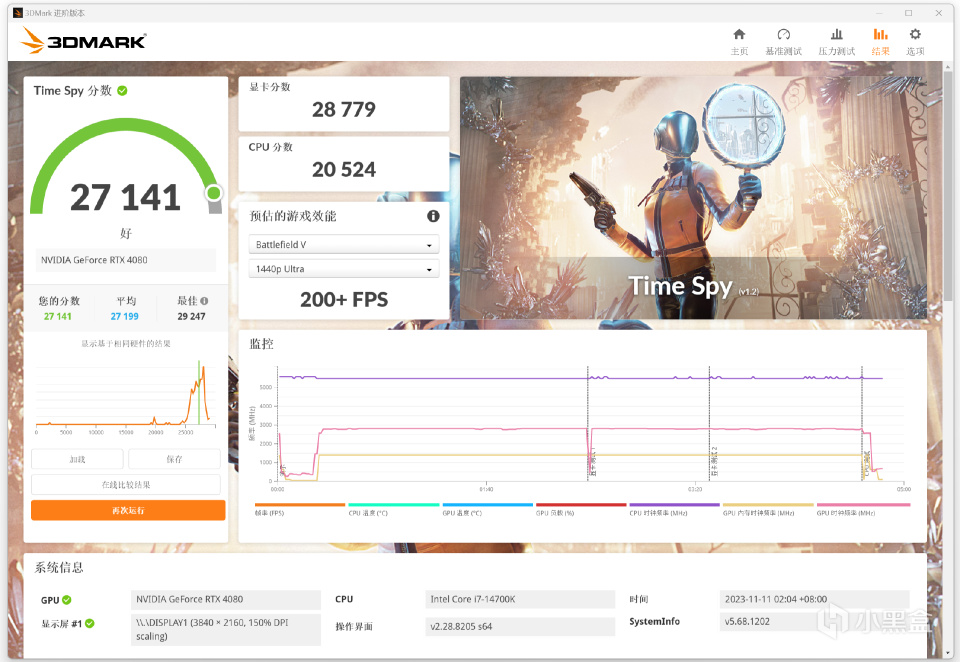The image size is (960, 662).
Task: Switch to the Results tab
Action: [x=880, y=42]
